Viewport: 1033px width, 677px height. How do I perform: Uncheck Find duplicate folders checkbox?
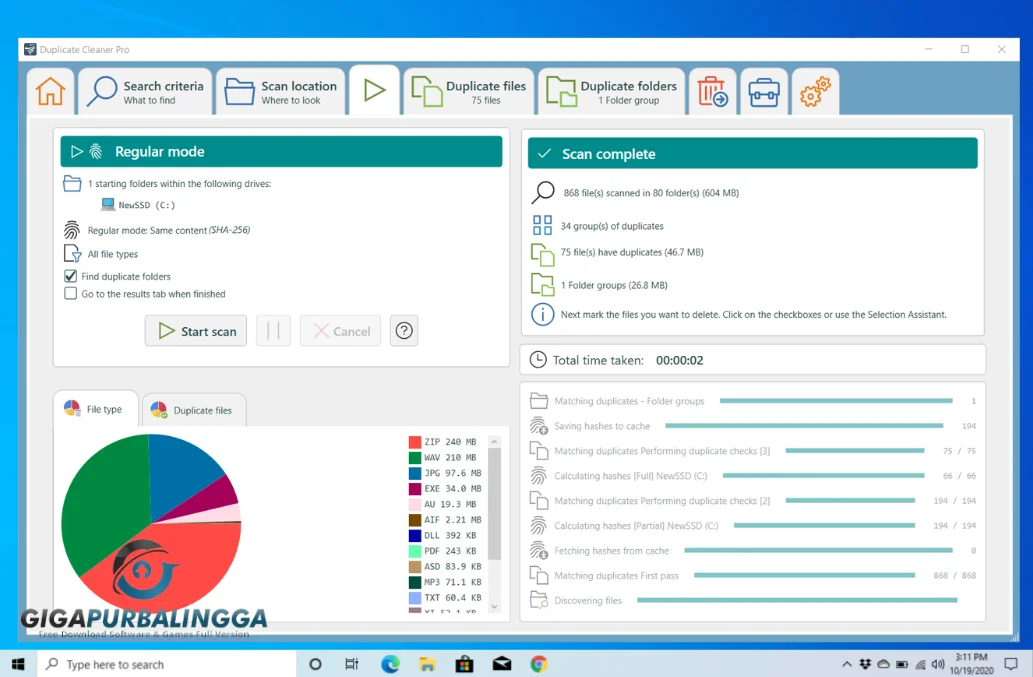tap(71, 276)
